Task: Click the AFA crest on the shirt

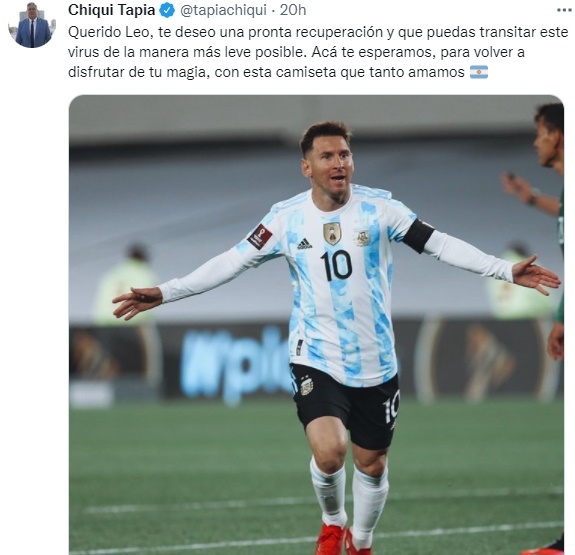Action: click(x=362, y=236)
